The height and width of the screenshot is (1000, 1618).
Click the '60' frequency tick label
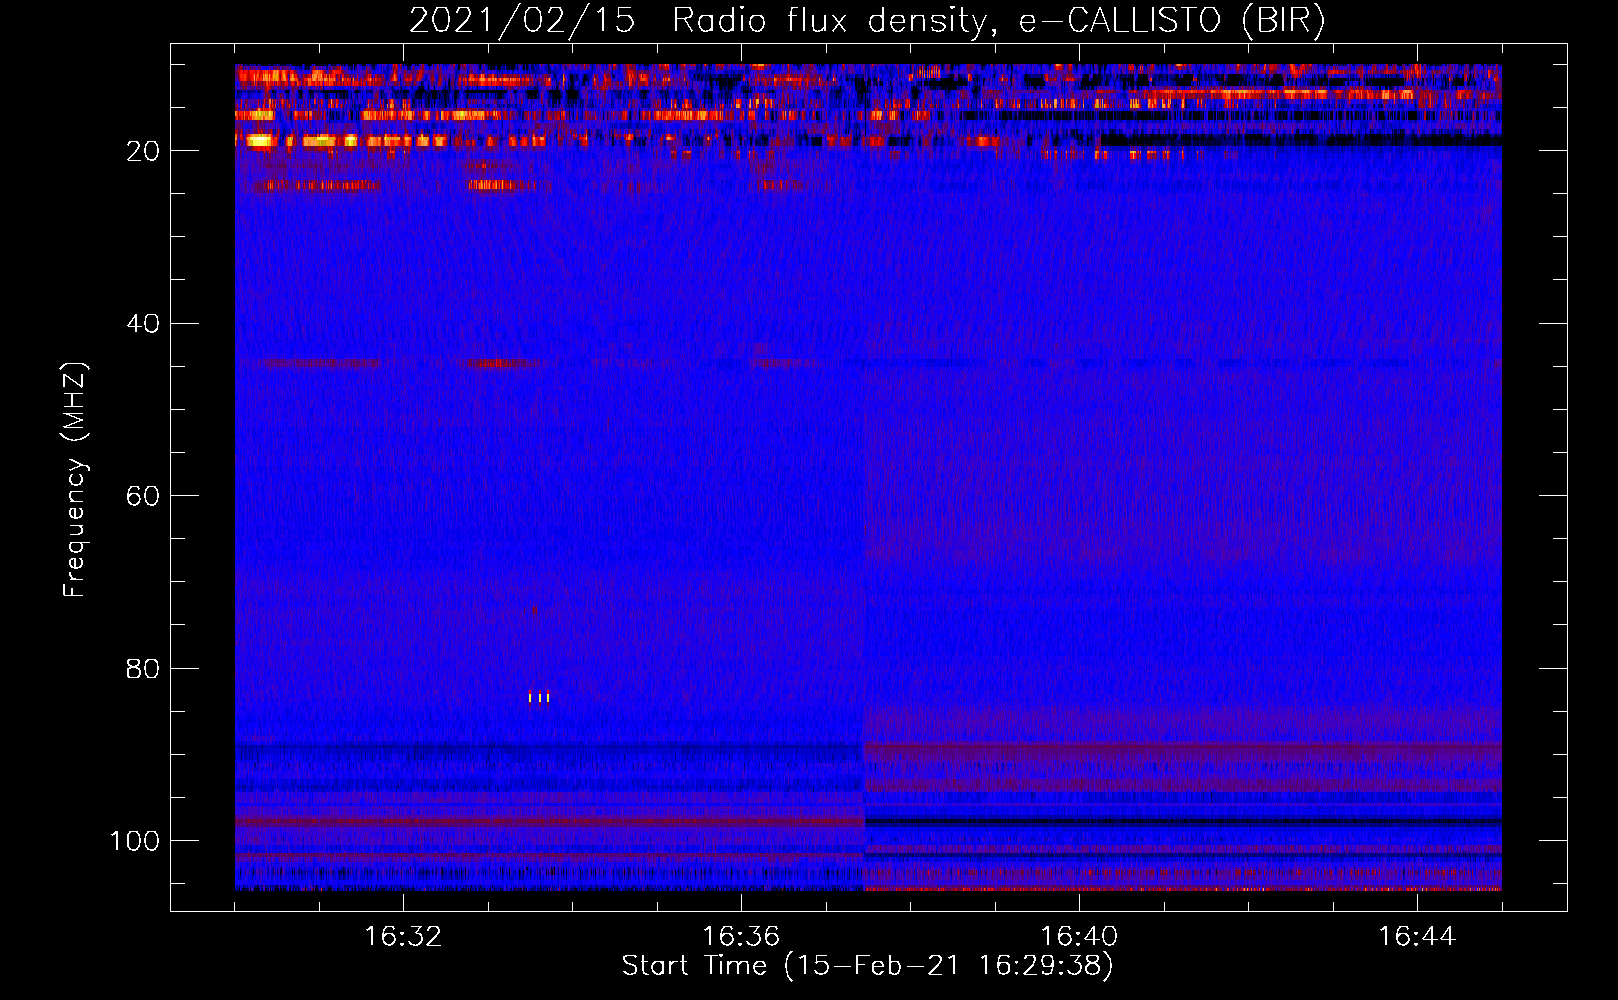pyautogui.click(x=143, y=496)
